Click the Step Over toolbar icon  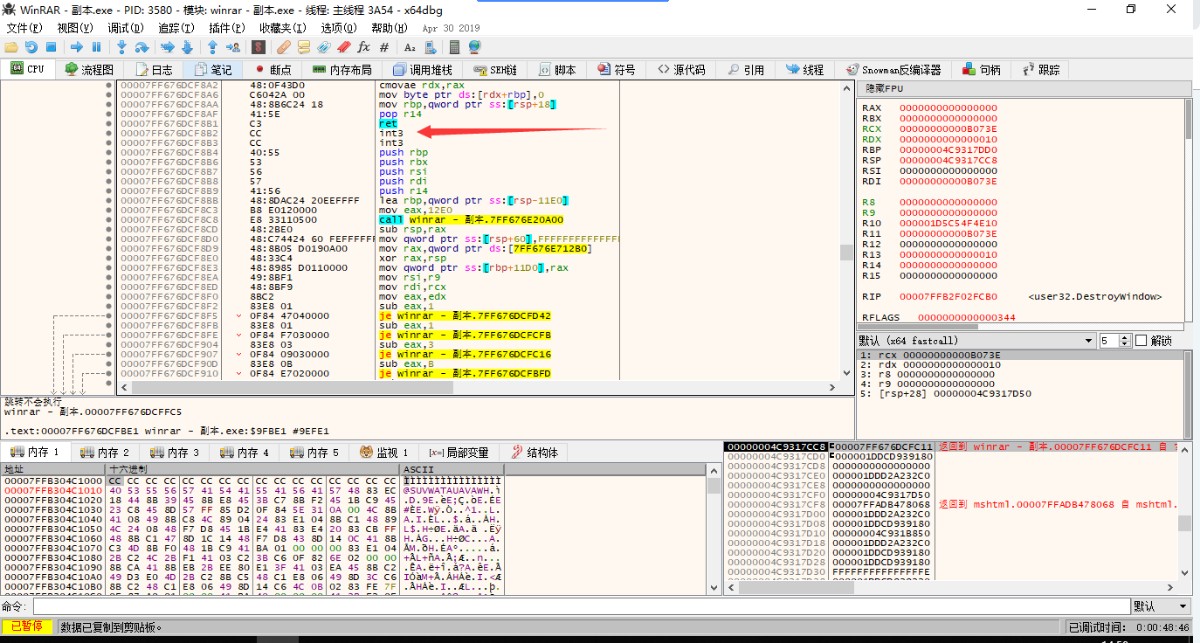click(x=142, y=47)
